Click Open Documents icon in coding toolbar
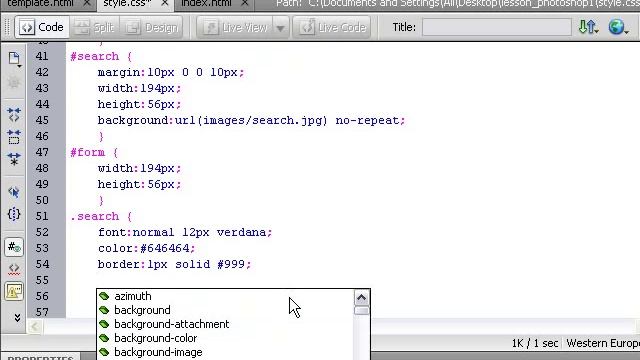Screen dimensions: 640x360 tap(14, 59)
